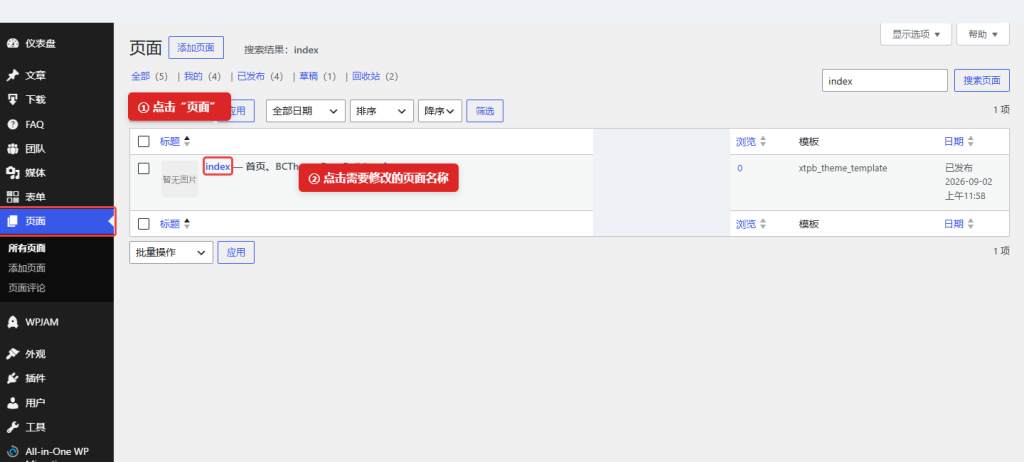Click the user icon beside 用户
The image size is (1024, 462).
pyautogui.click(x=12, y=403)
